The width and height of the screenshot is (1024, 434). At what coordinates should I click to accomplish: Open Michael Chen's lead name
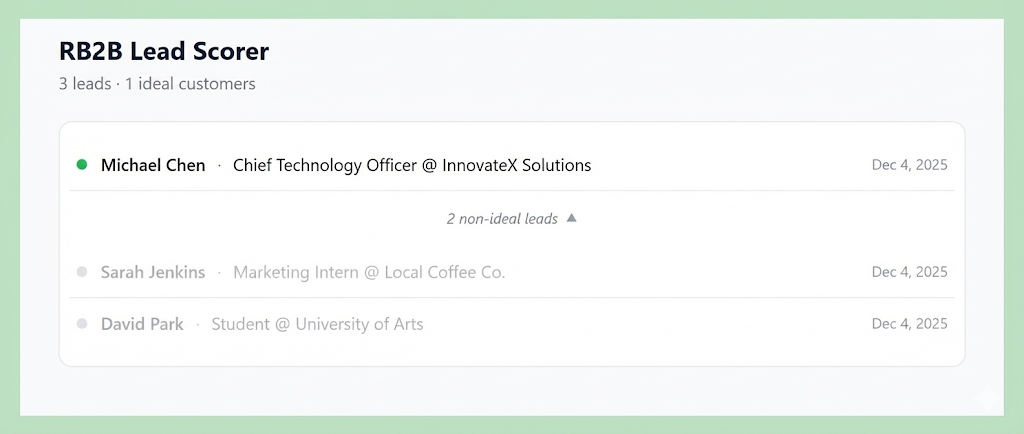click(153, 165)
